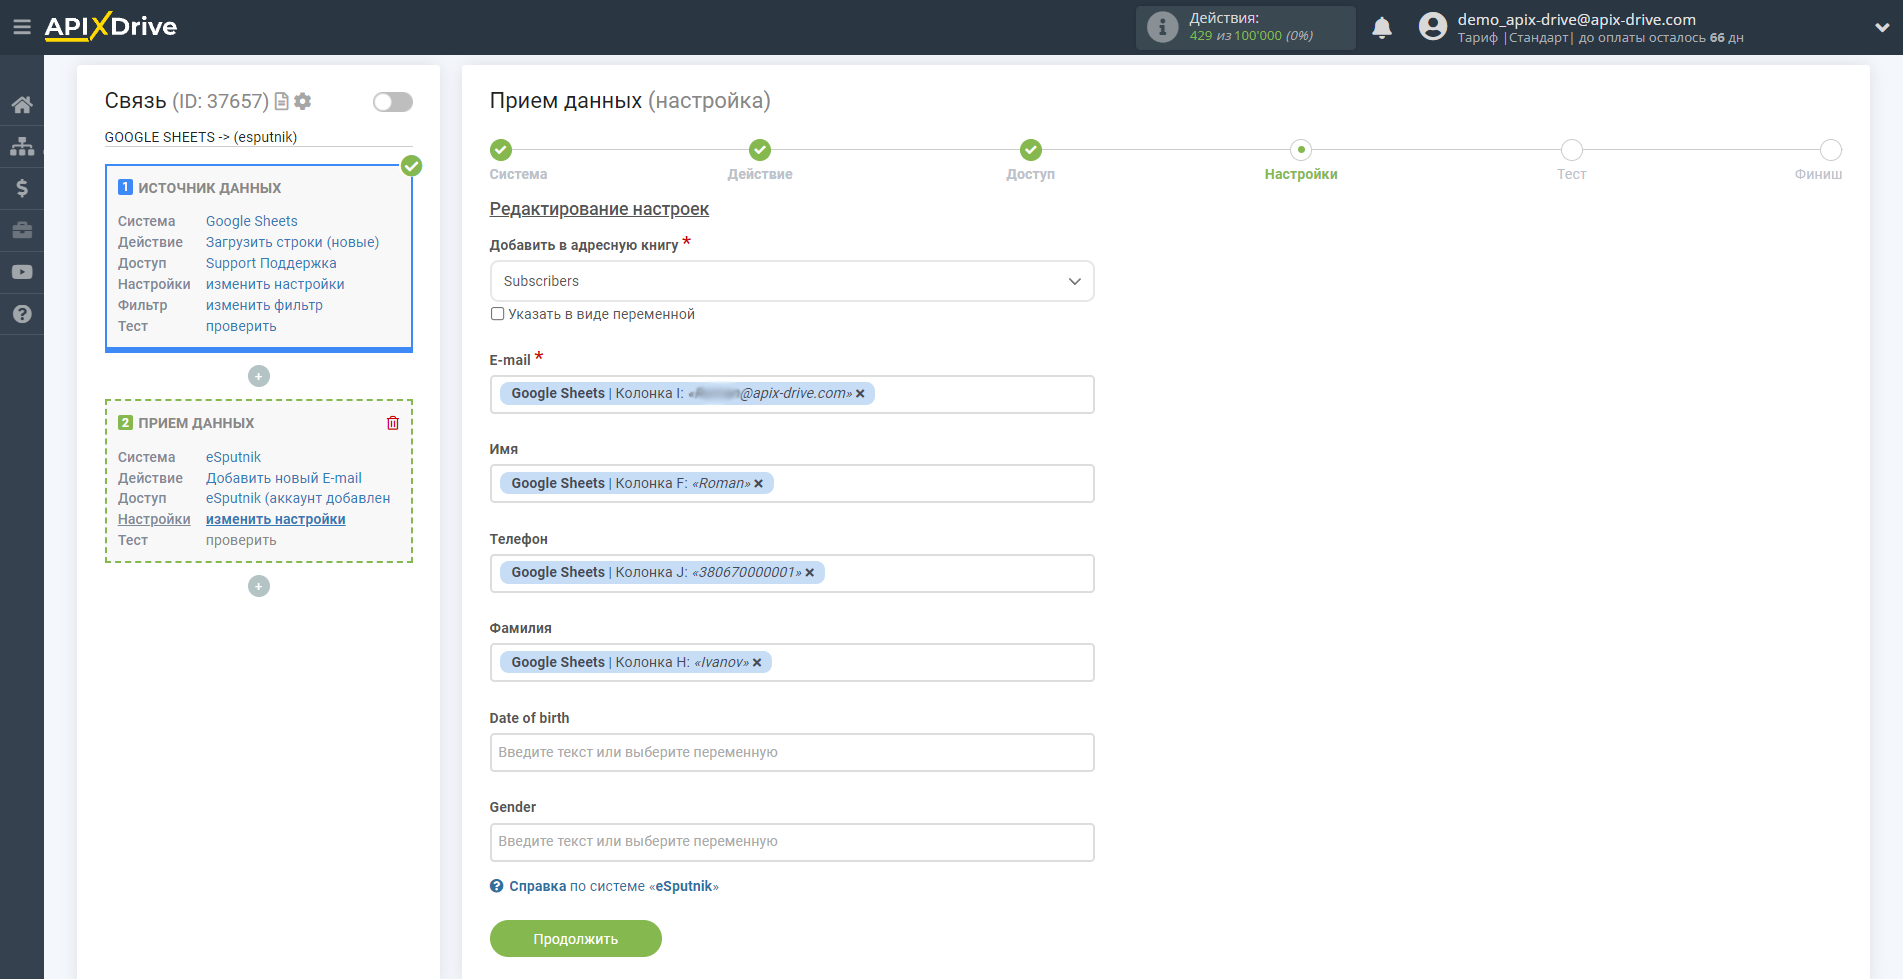Remove the Ivanov surname variable tag
Viewport: 1903px width, 979px height.
[x=757, y=663]
